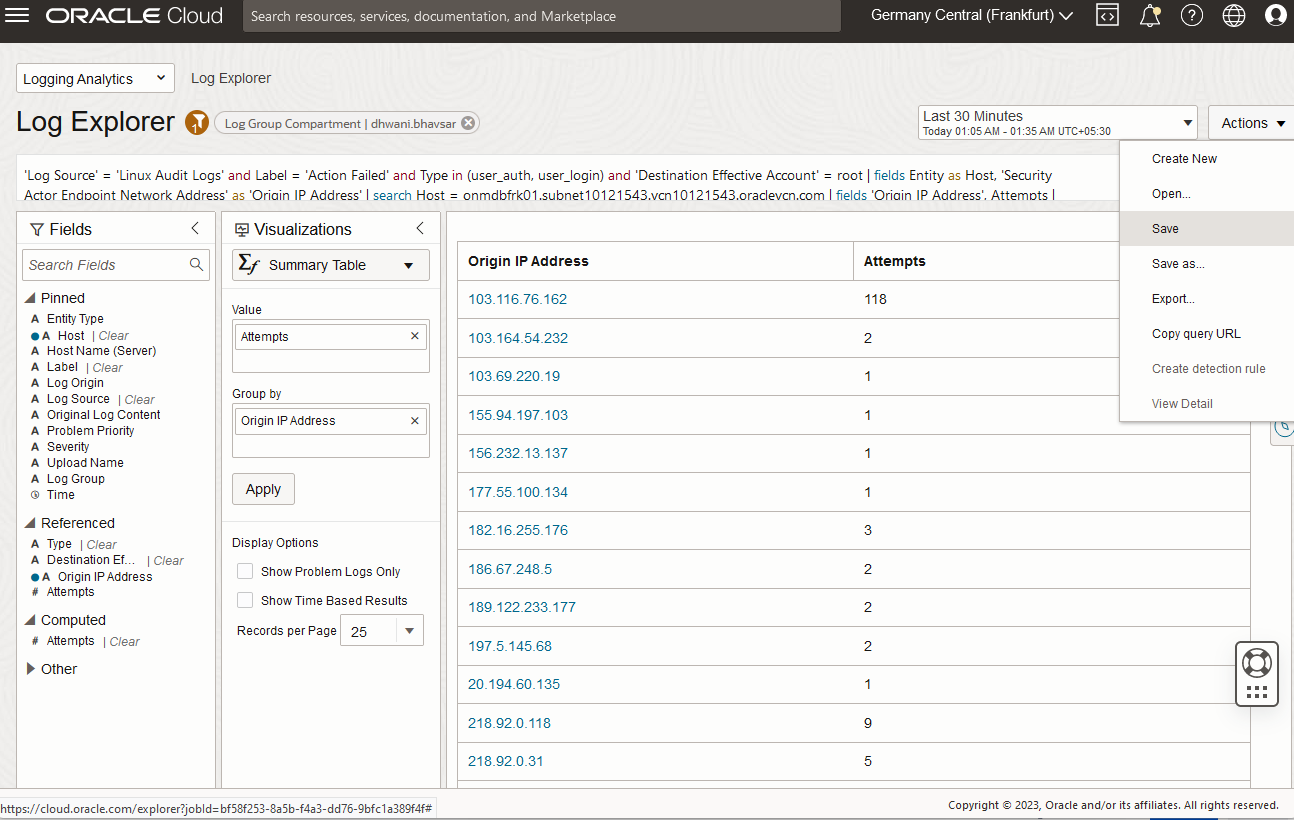Open the Summary Table visualization dropdown
Image resolution: width=1294 pixels, height=820 pixels.
point(331,265)
